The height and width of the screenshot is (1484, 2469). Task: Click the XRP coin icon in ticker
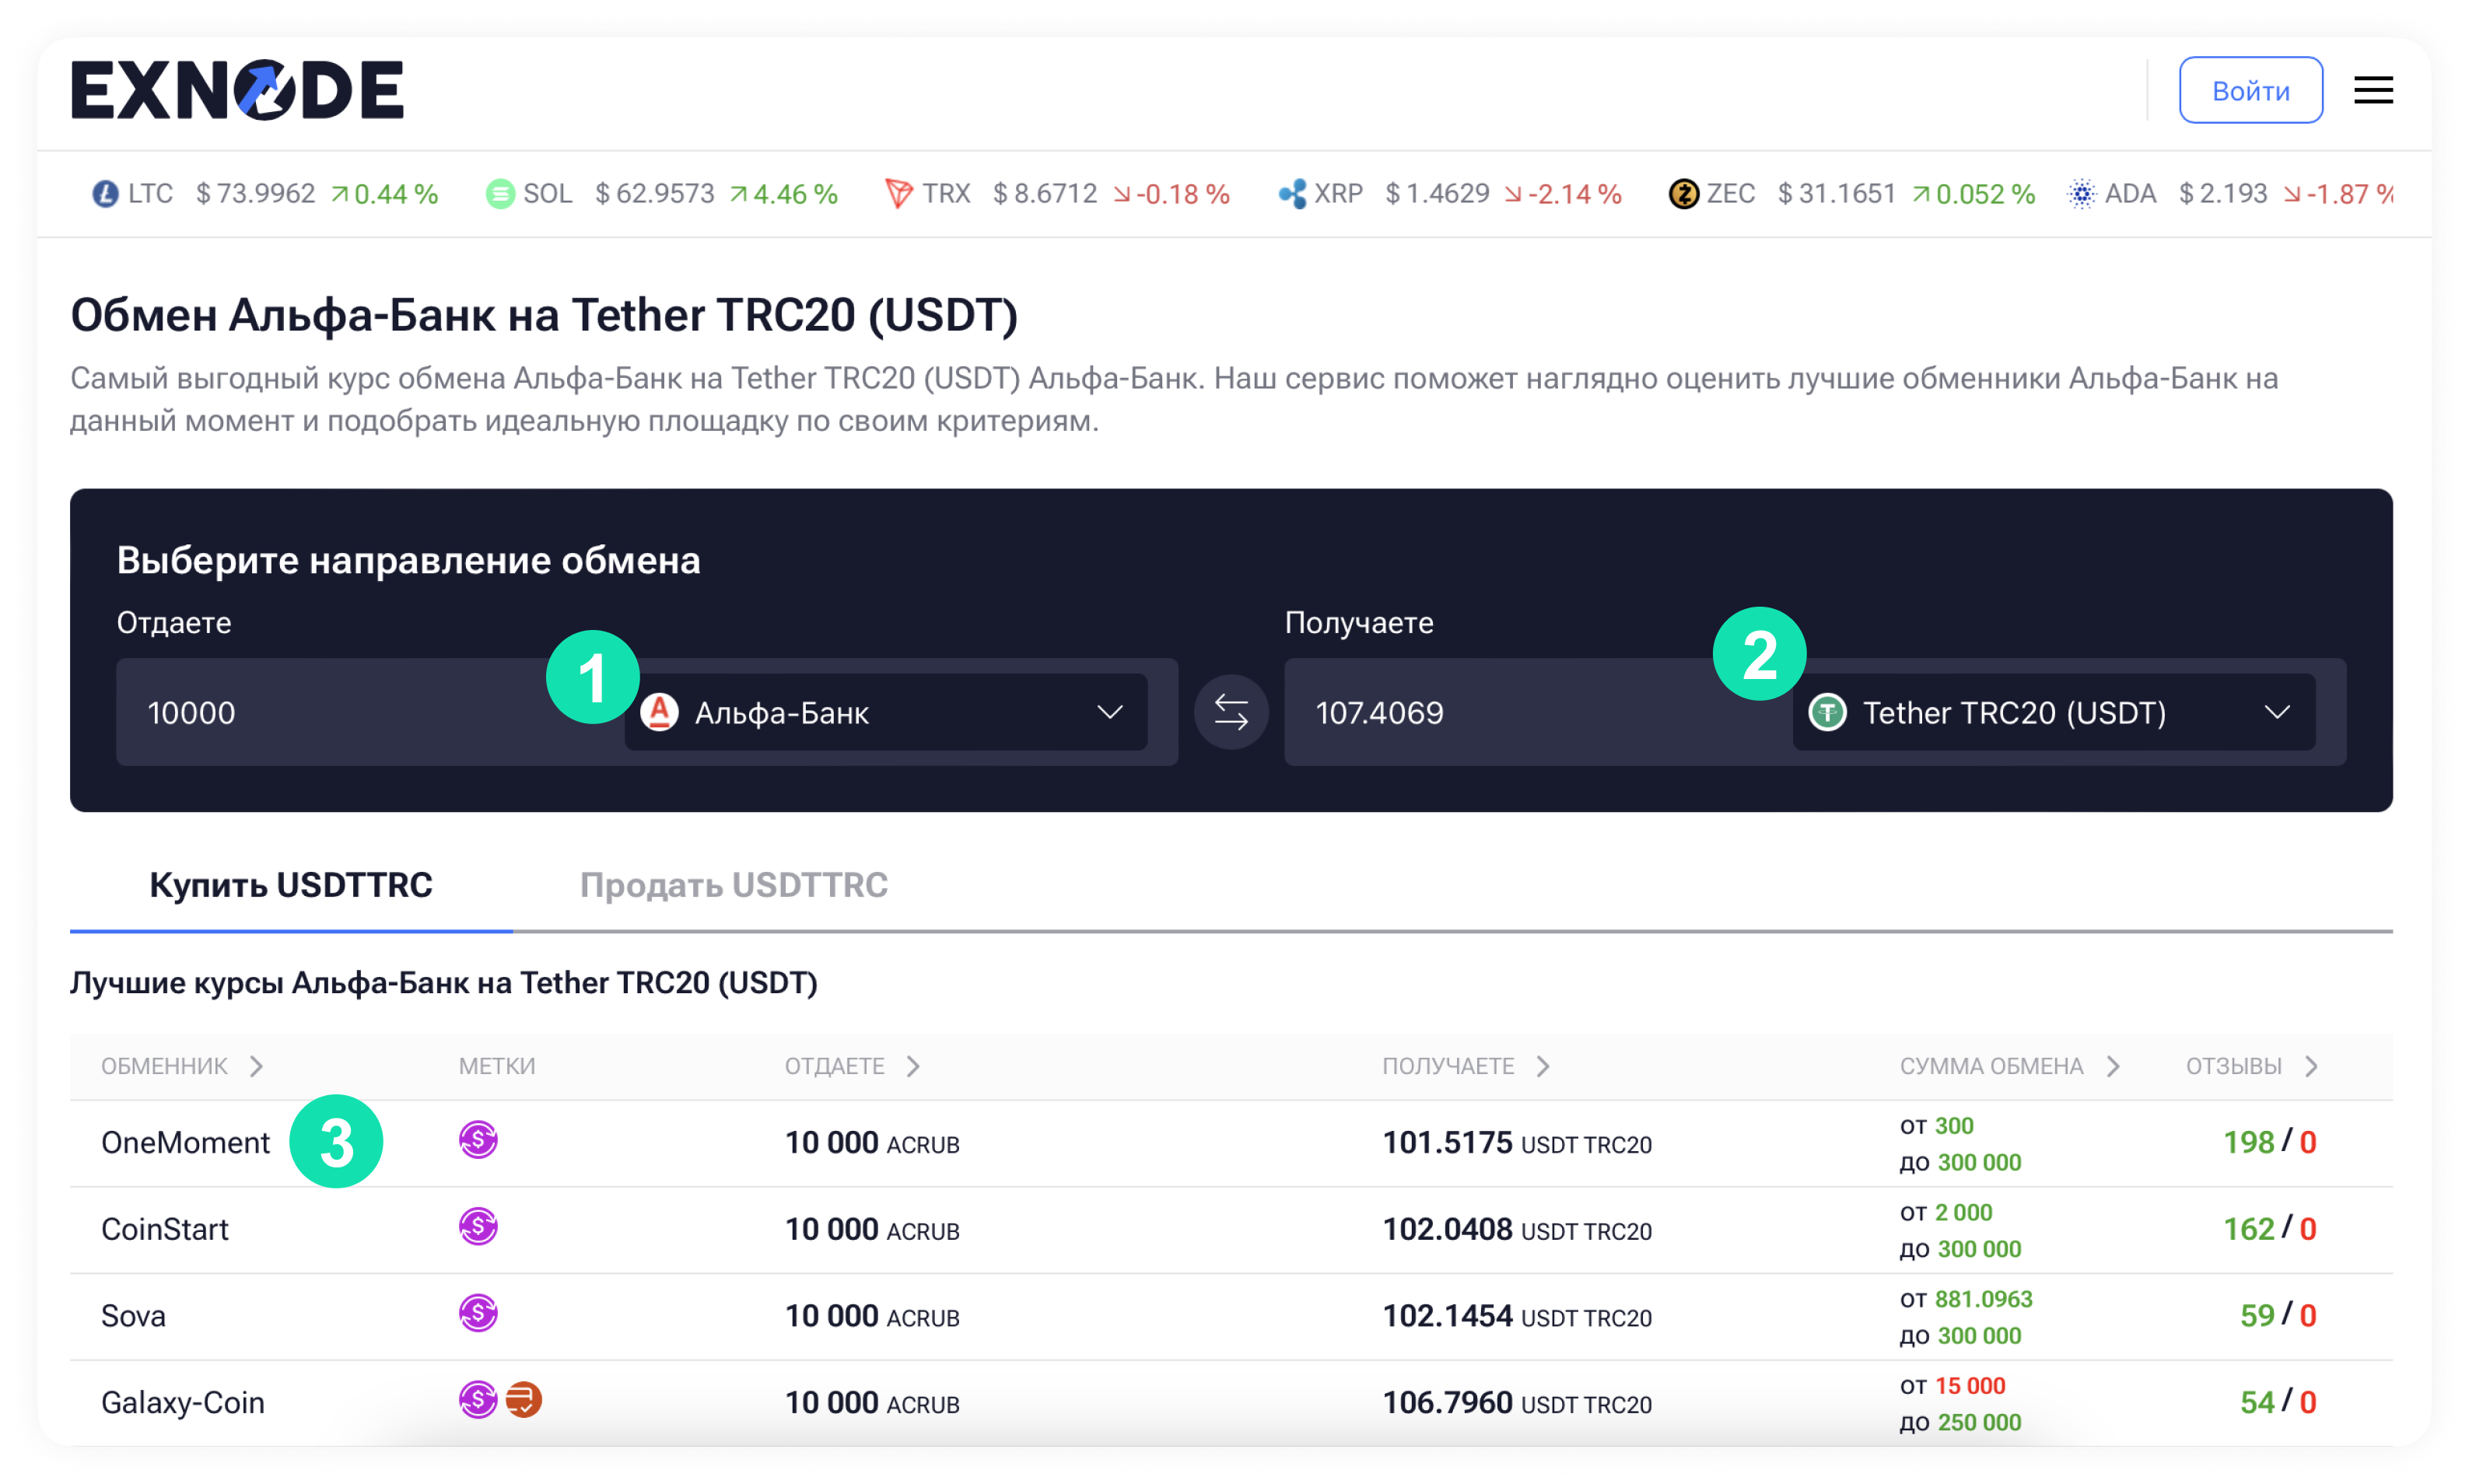point(1291,193)
